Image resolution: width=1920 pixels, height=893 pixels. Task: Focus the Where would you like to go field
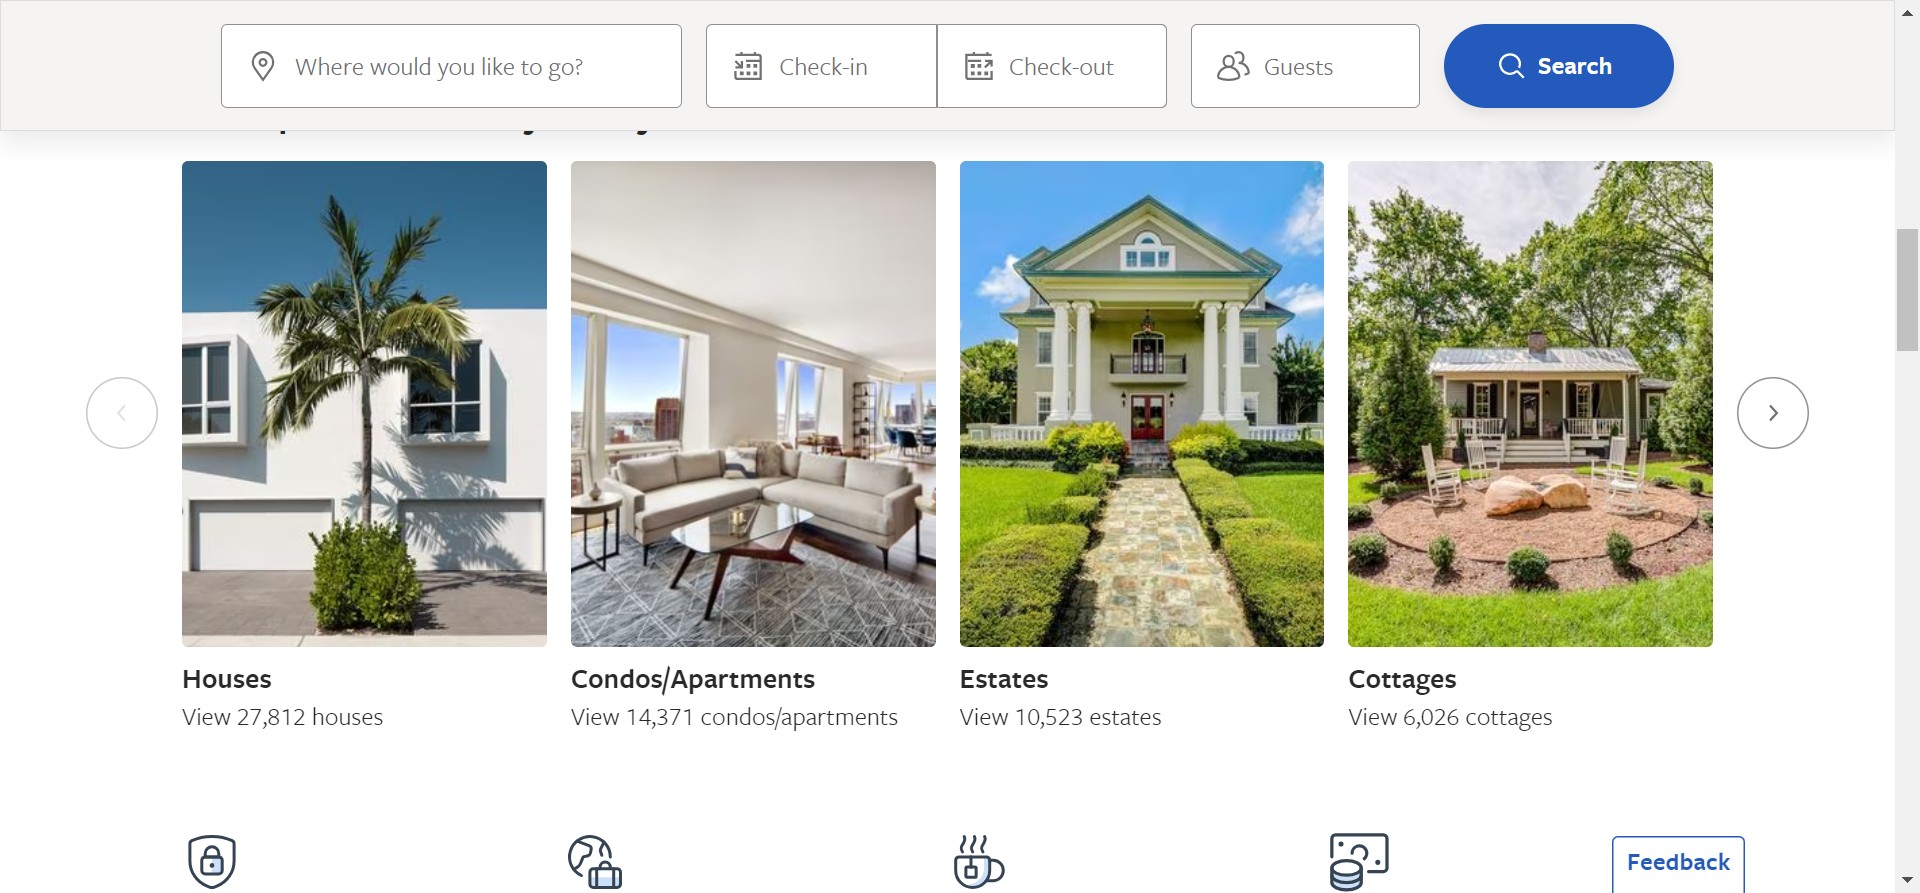tap(451, 66)
